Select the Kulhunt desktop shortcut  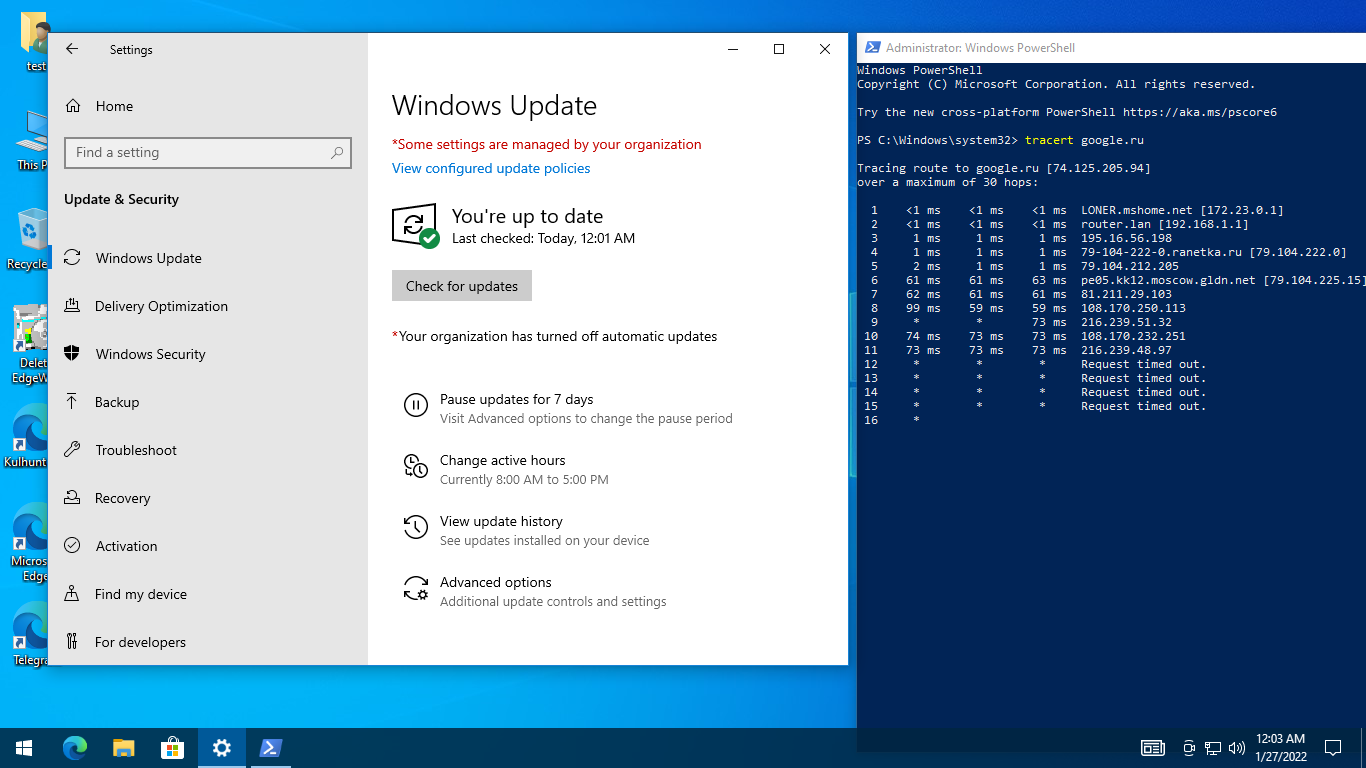tap(29, 438)
